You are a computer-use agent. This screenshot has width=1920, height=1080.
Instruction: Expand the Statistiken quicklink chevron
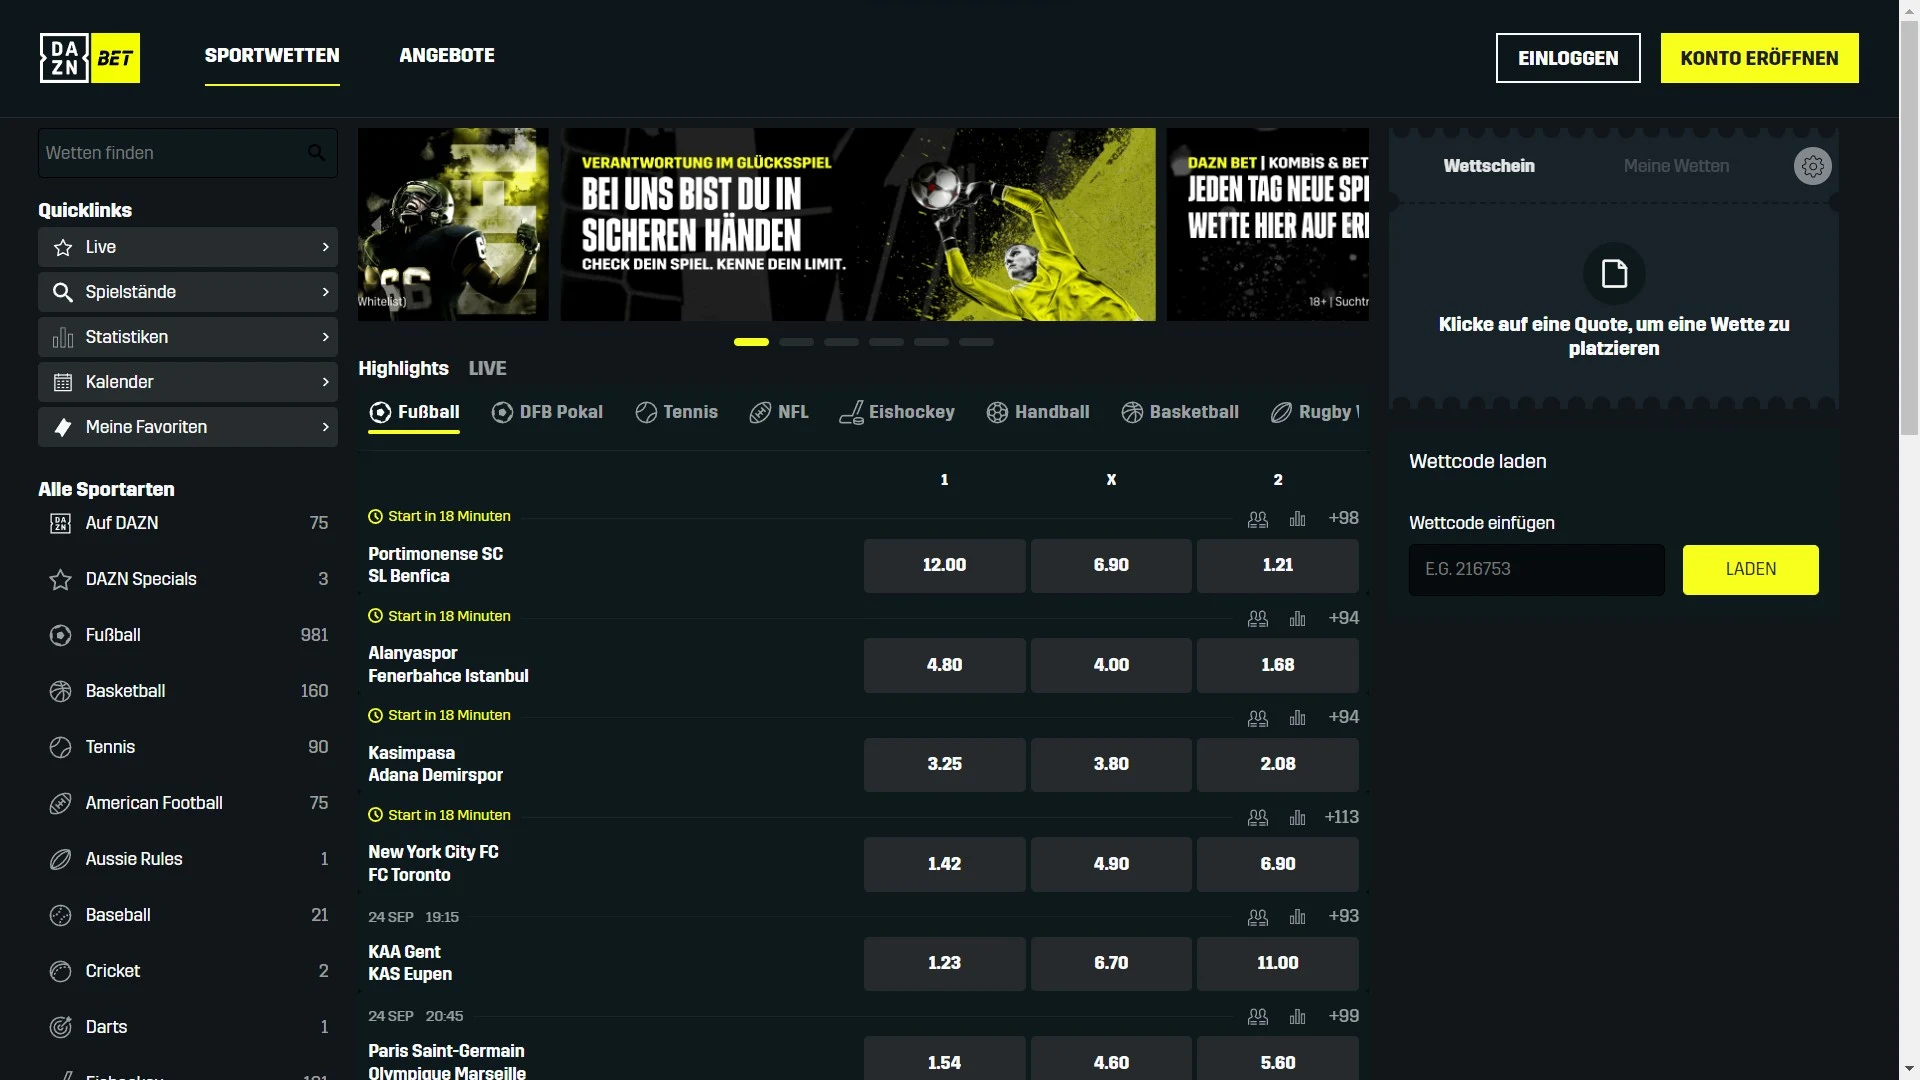coord(325,337)
